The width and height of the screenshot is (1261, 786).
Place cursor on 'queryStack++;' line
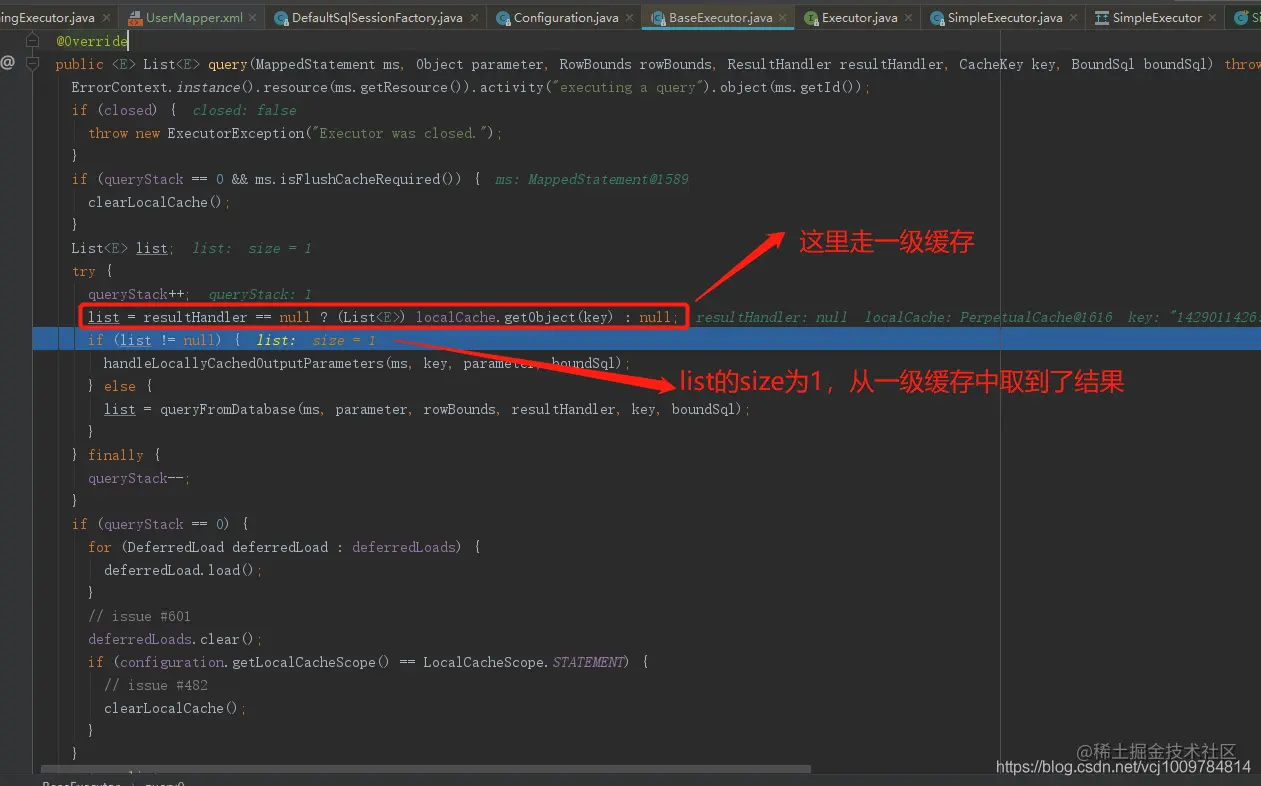tap(138, 294)
